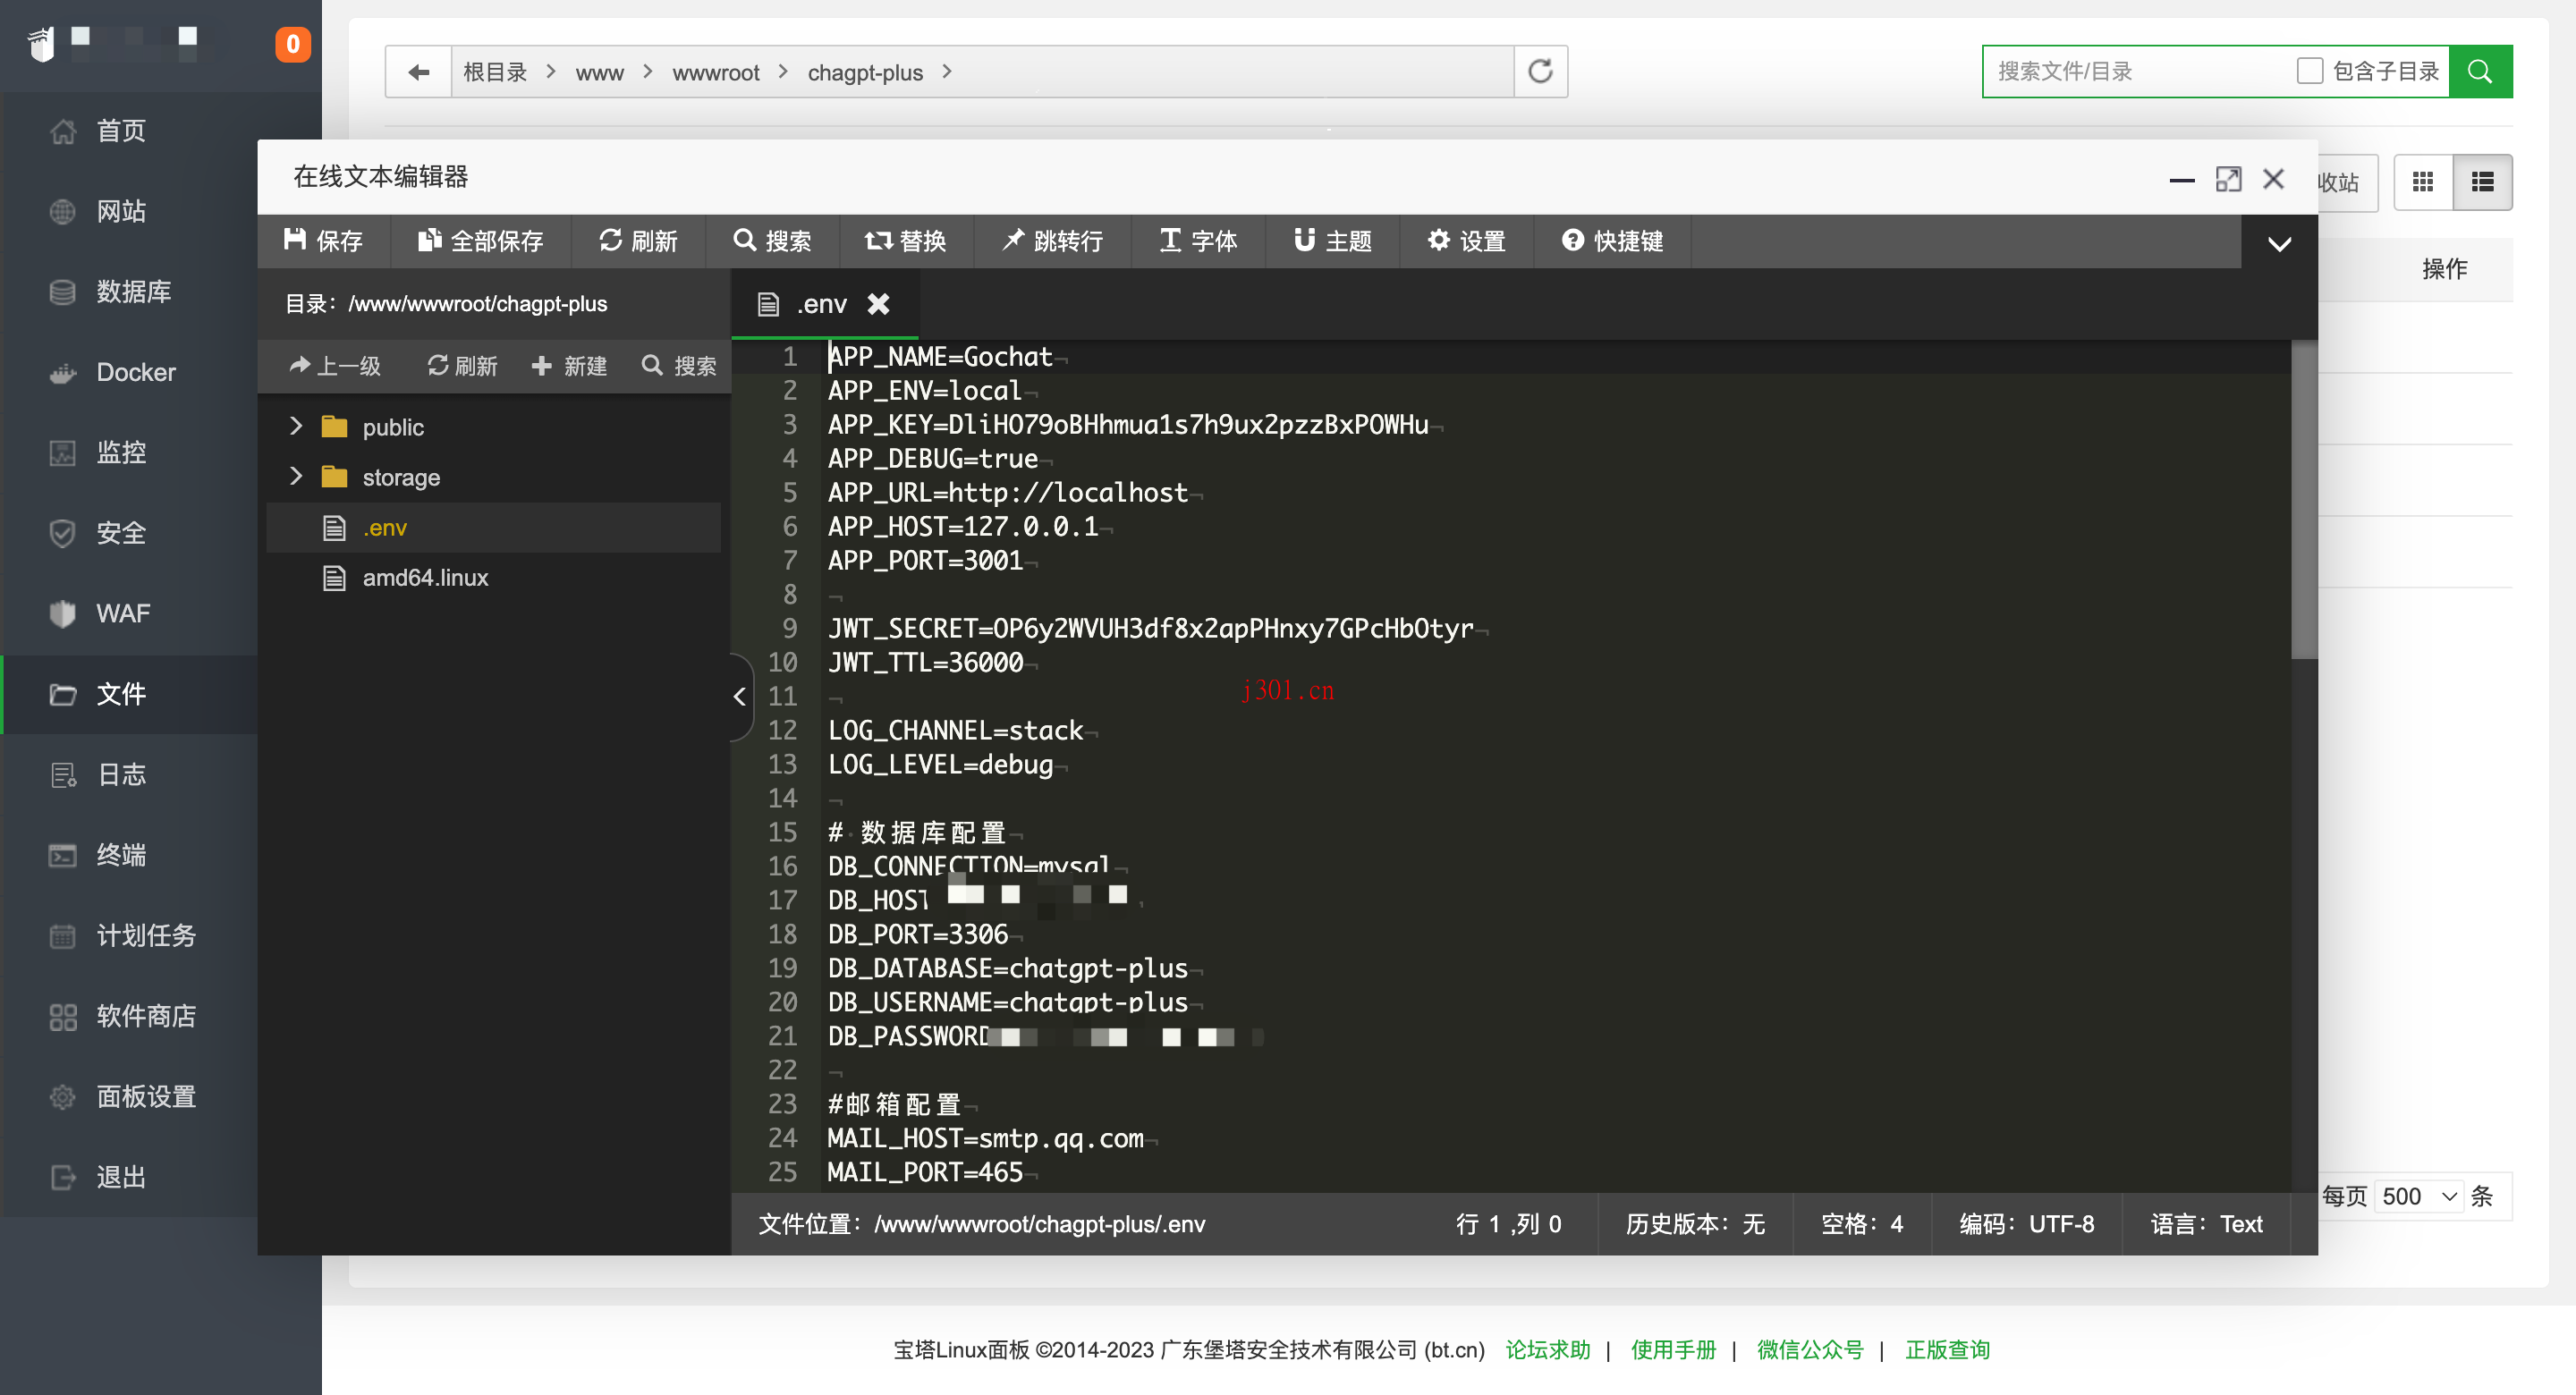Open the 每页 500 条 pagination dropdown
This screenshot has width=2576, height=1395.
click(x=2418, y=1196)
